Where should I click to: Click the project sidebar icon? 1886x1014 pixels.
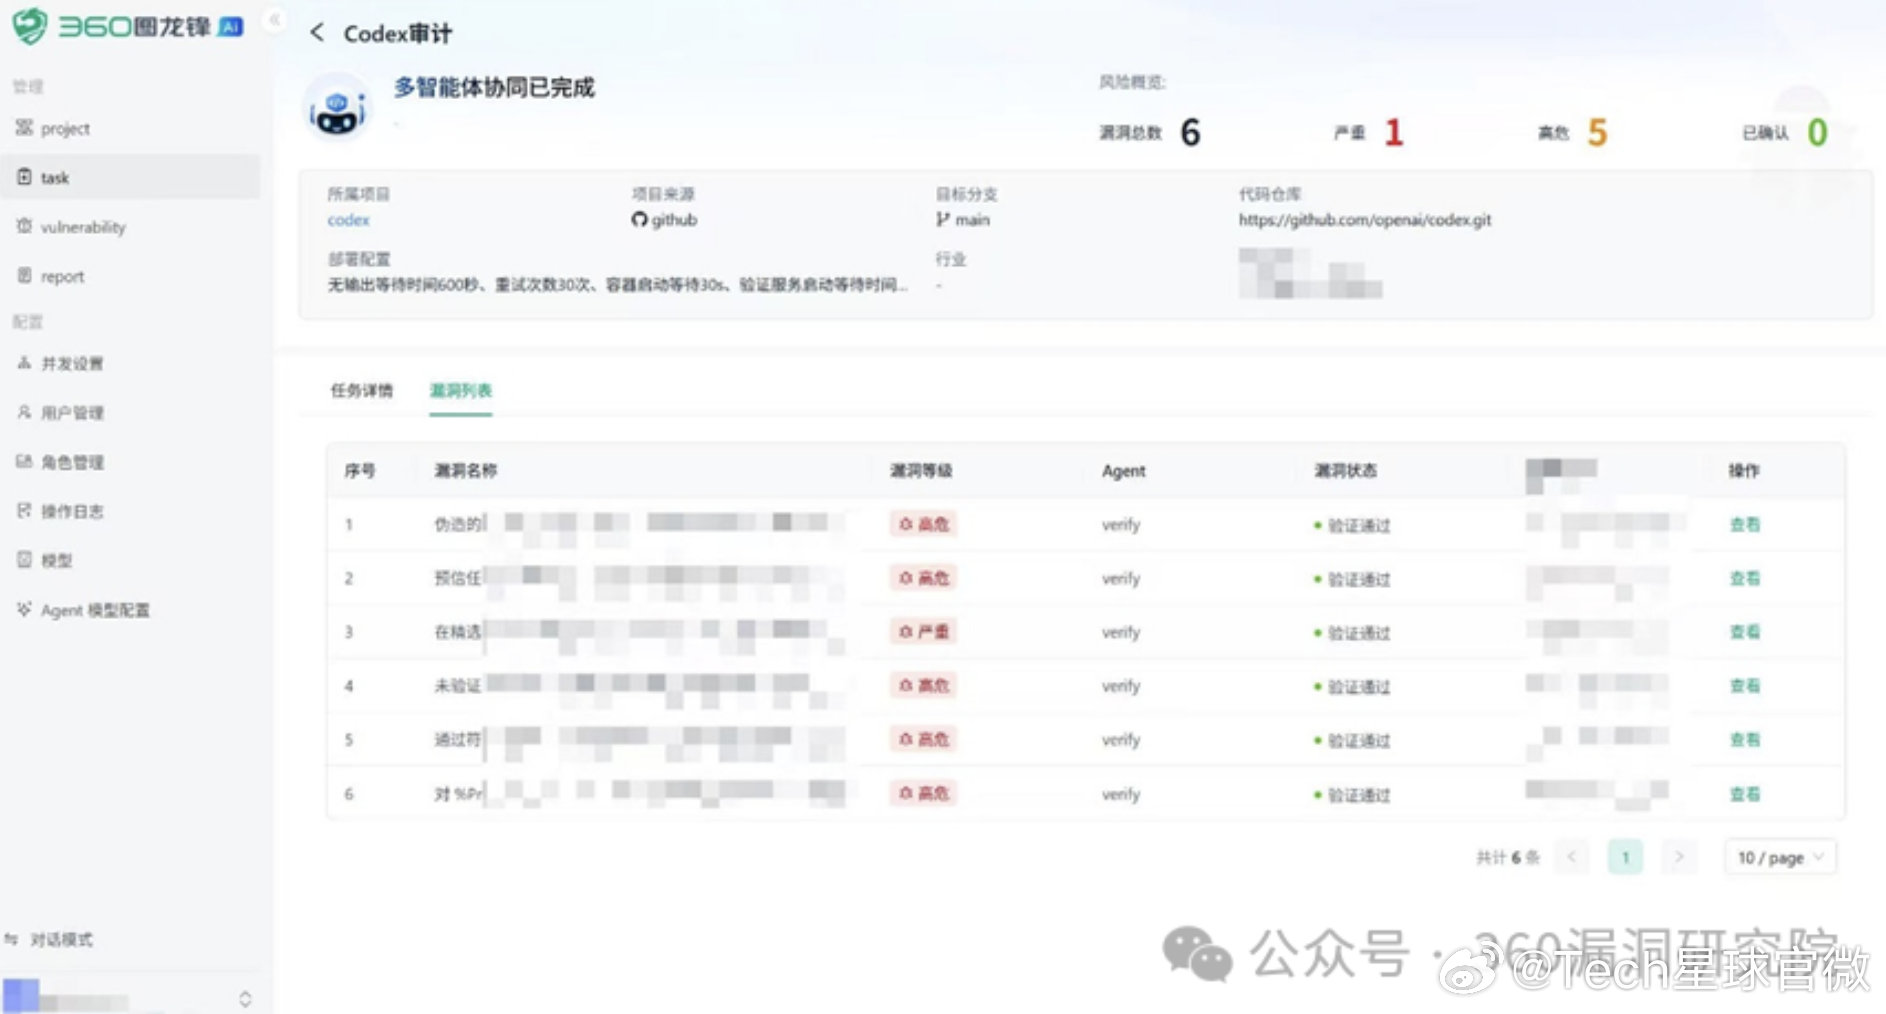[24, 127]
